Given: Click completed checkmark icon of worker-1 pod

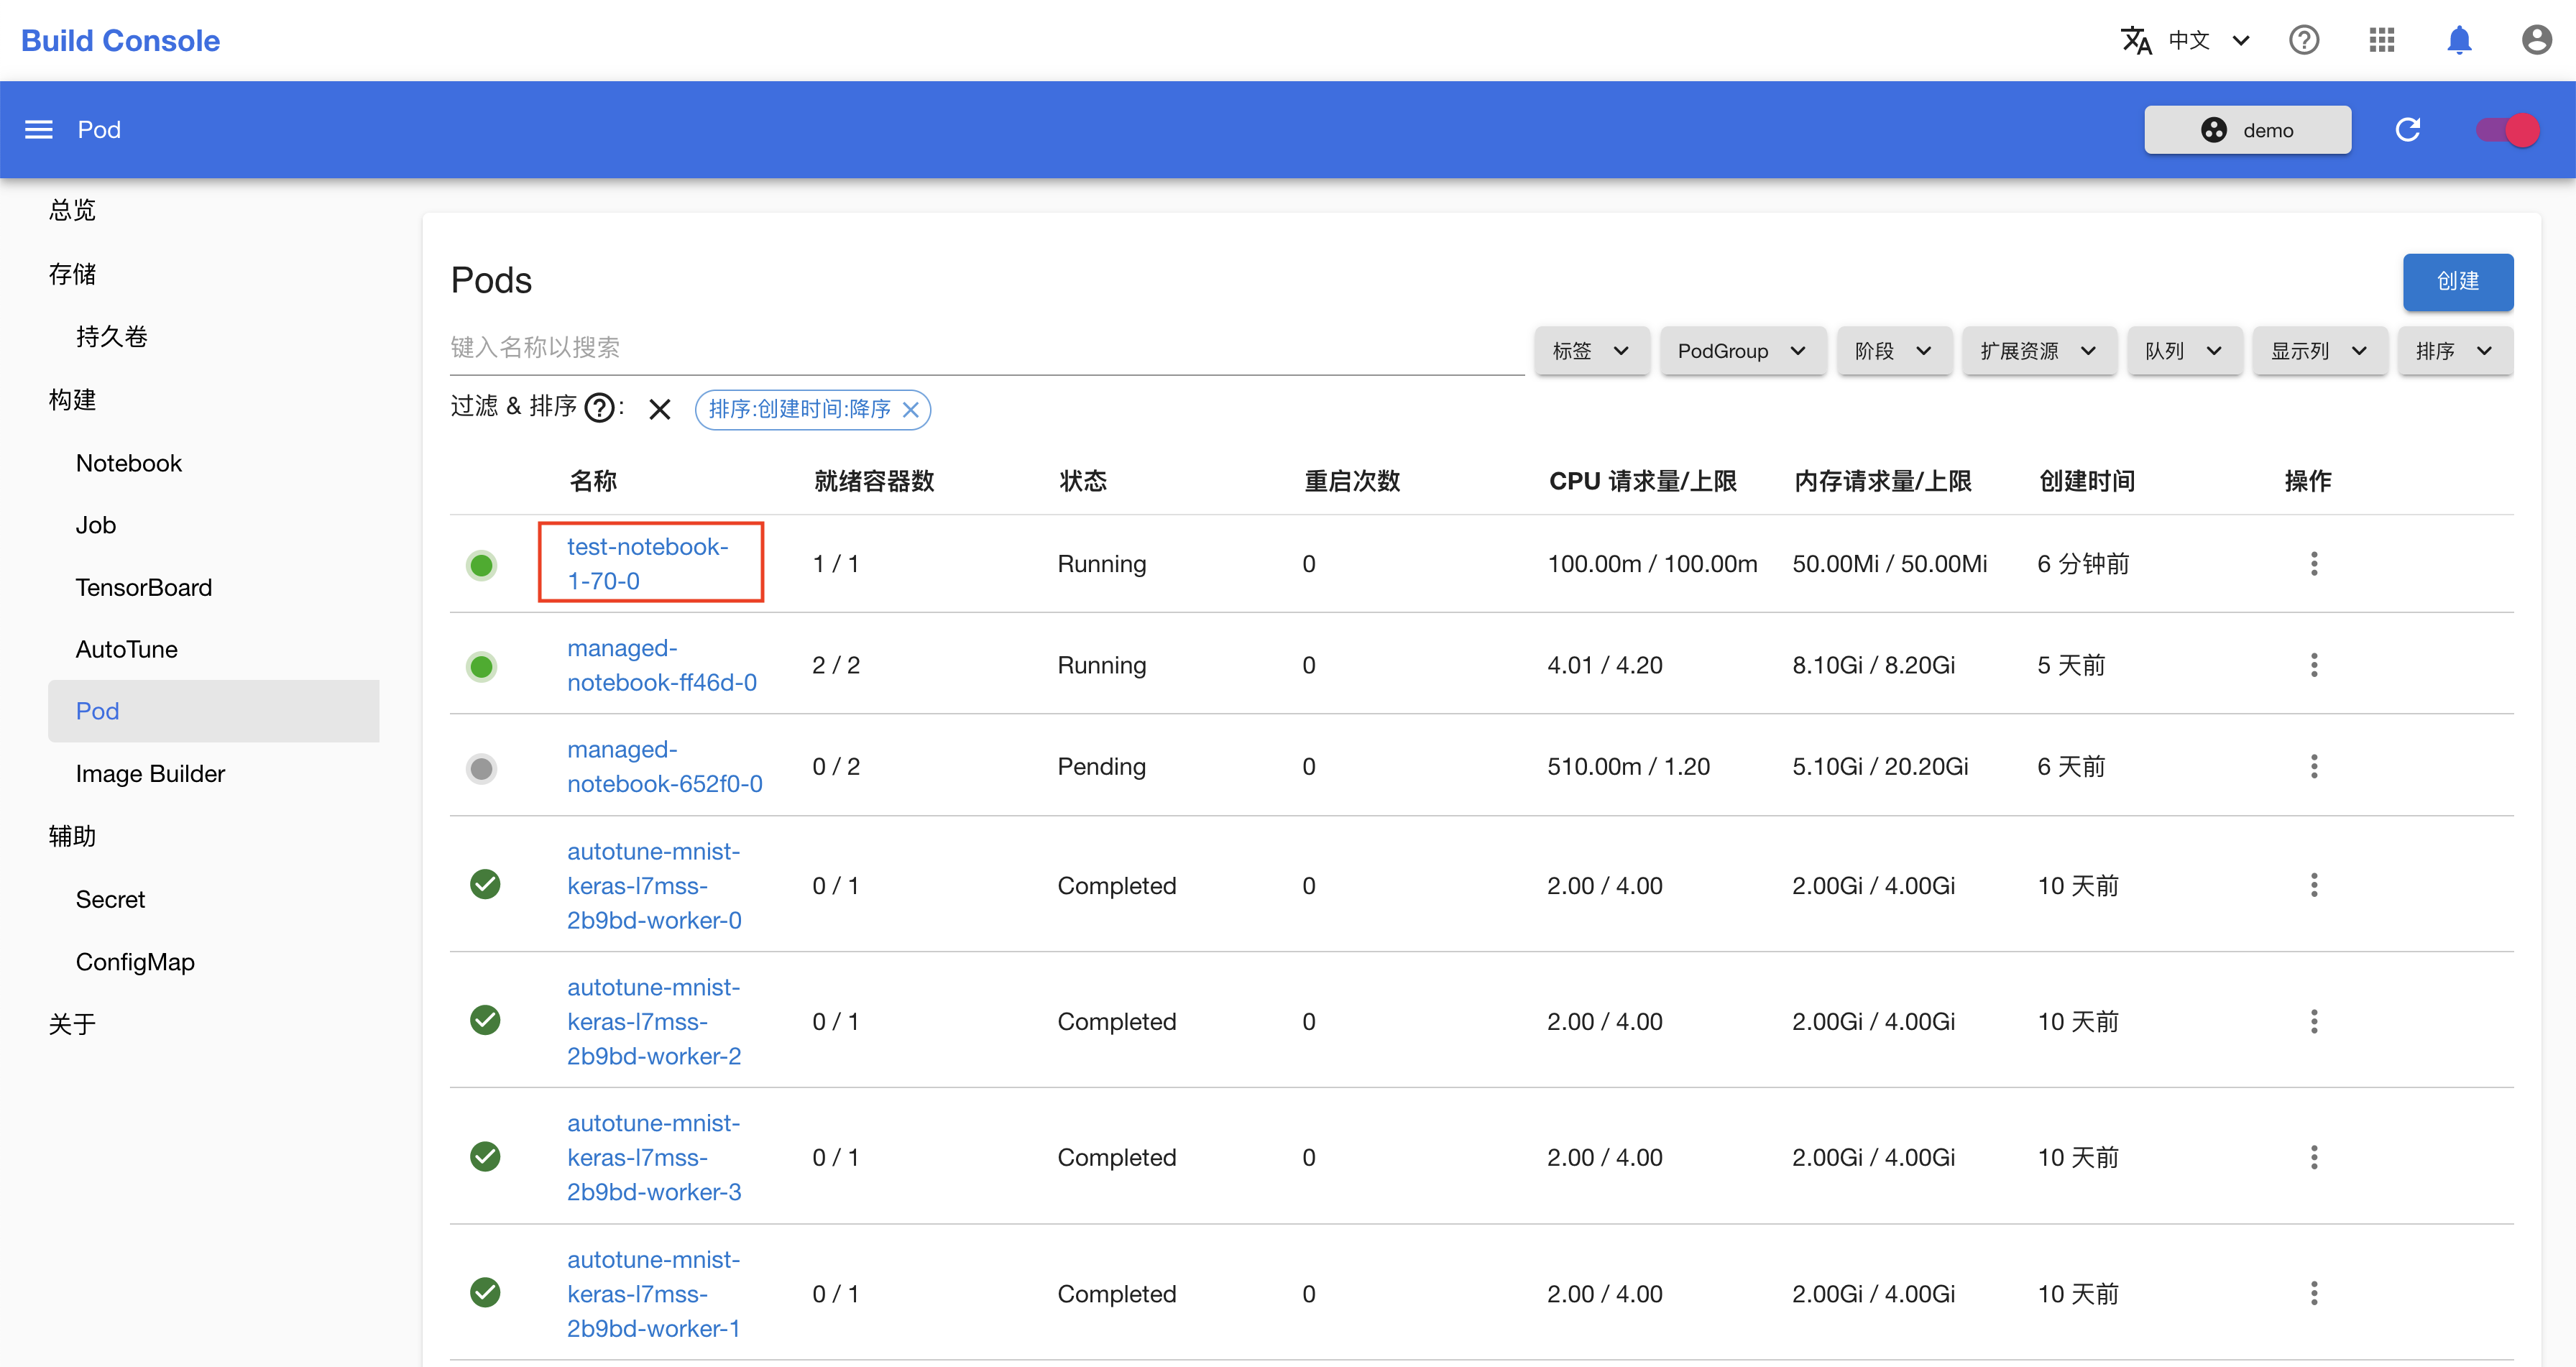Looking at the screenshot, I should pyautogui.click(x=485, y=1292).
